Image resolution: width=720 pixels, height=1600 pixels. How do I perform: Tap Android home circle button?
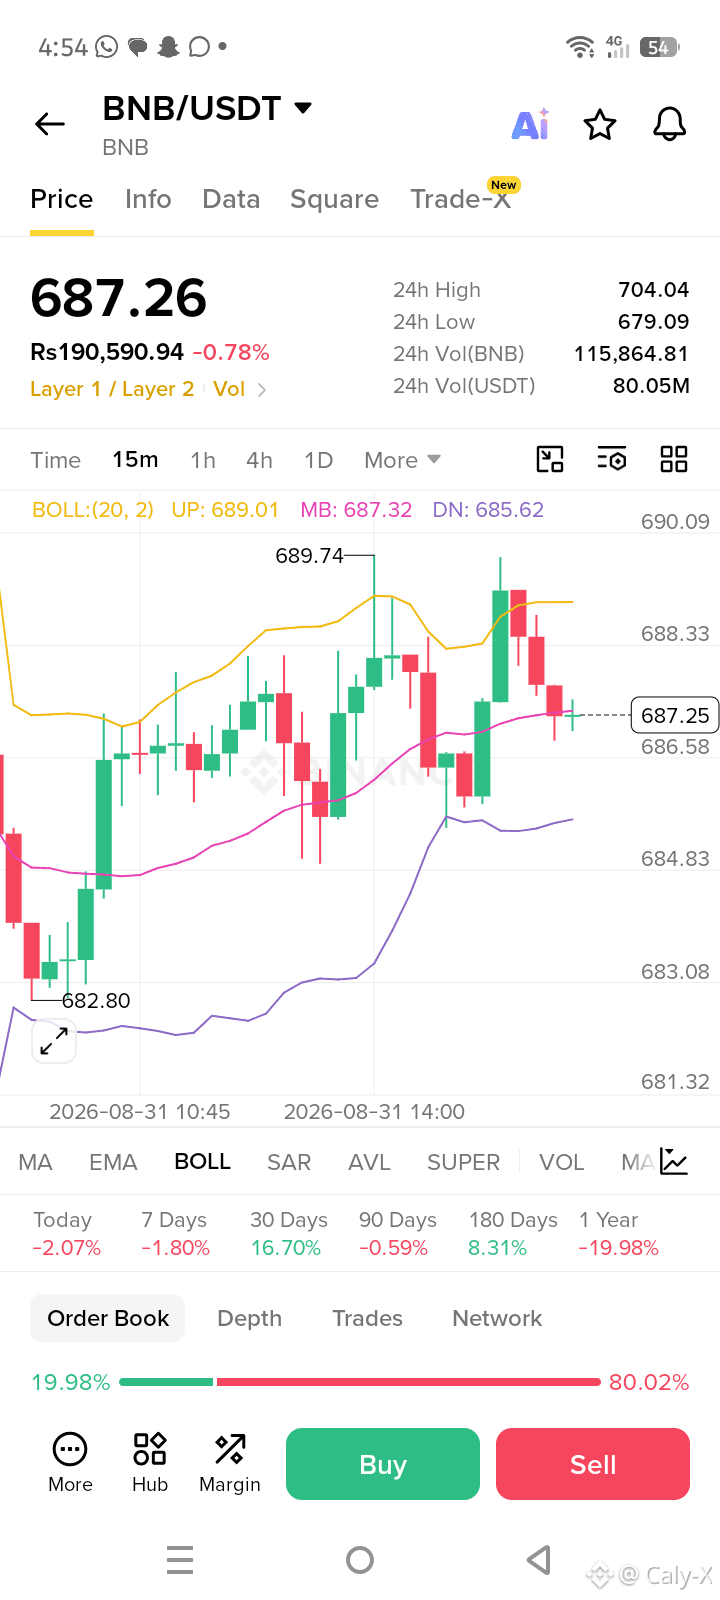click(x=360, y=1560)
